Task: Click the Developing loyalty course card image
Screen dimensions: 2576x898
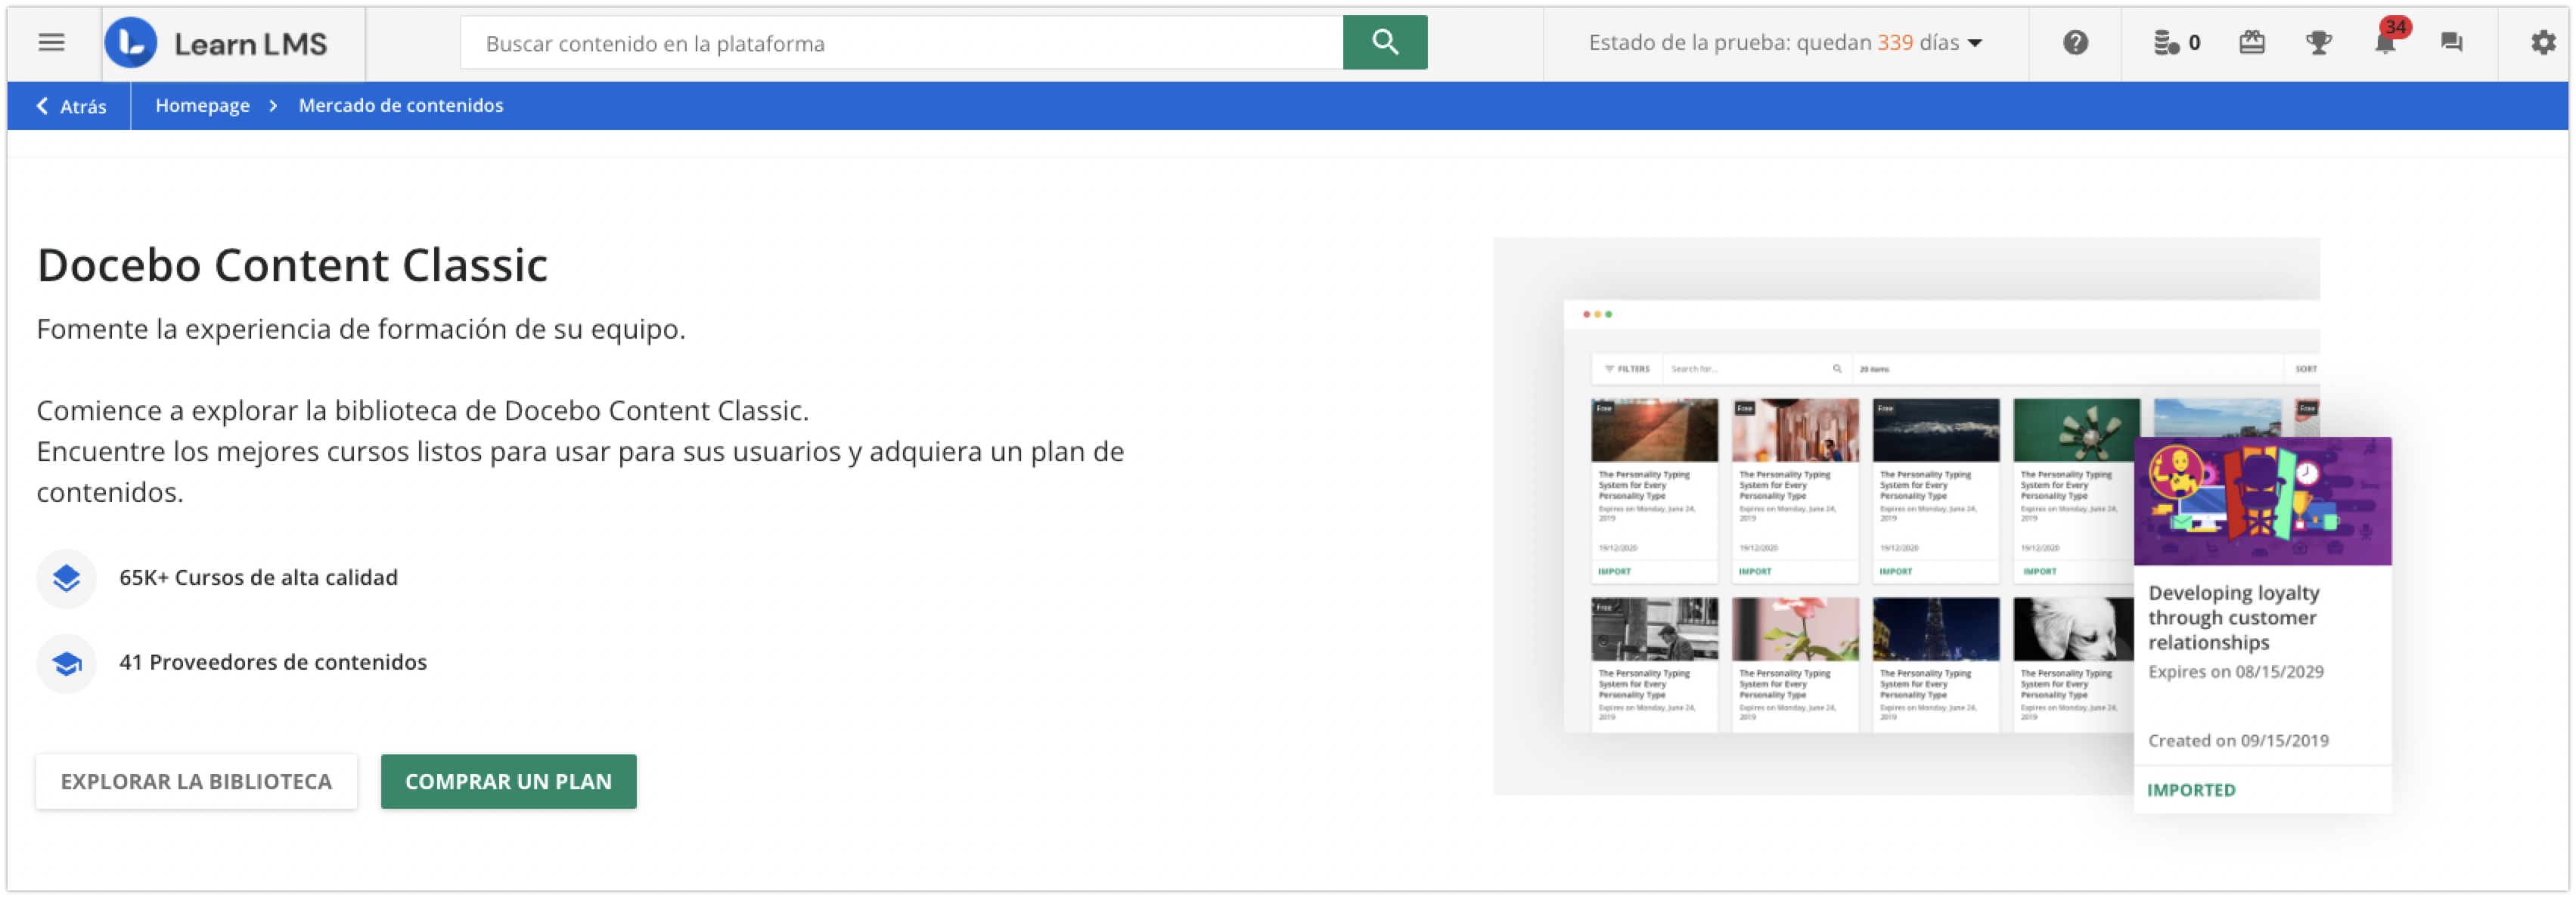Action: click(2262, 501)
